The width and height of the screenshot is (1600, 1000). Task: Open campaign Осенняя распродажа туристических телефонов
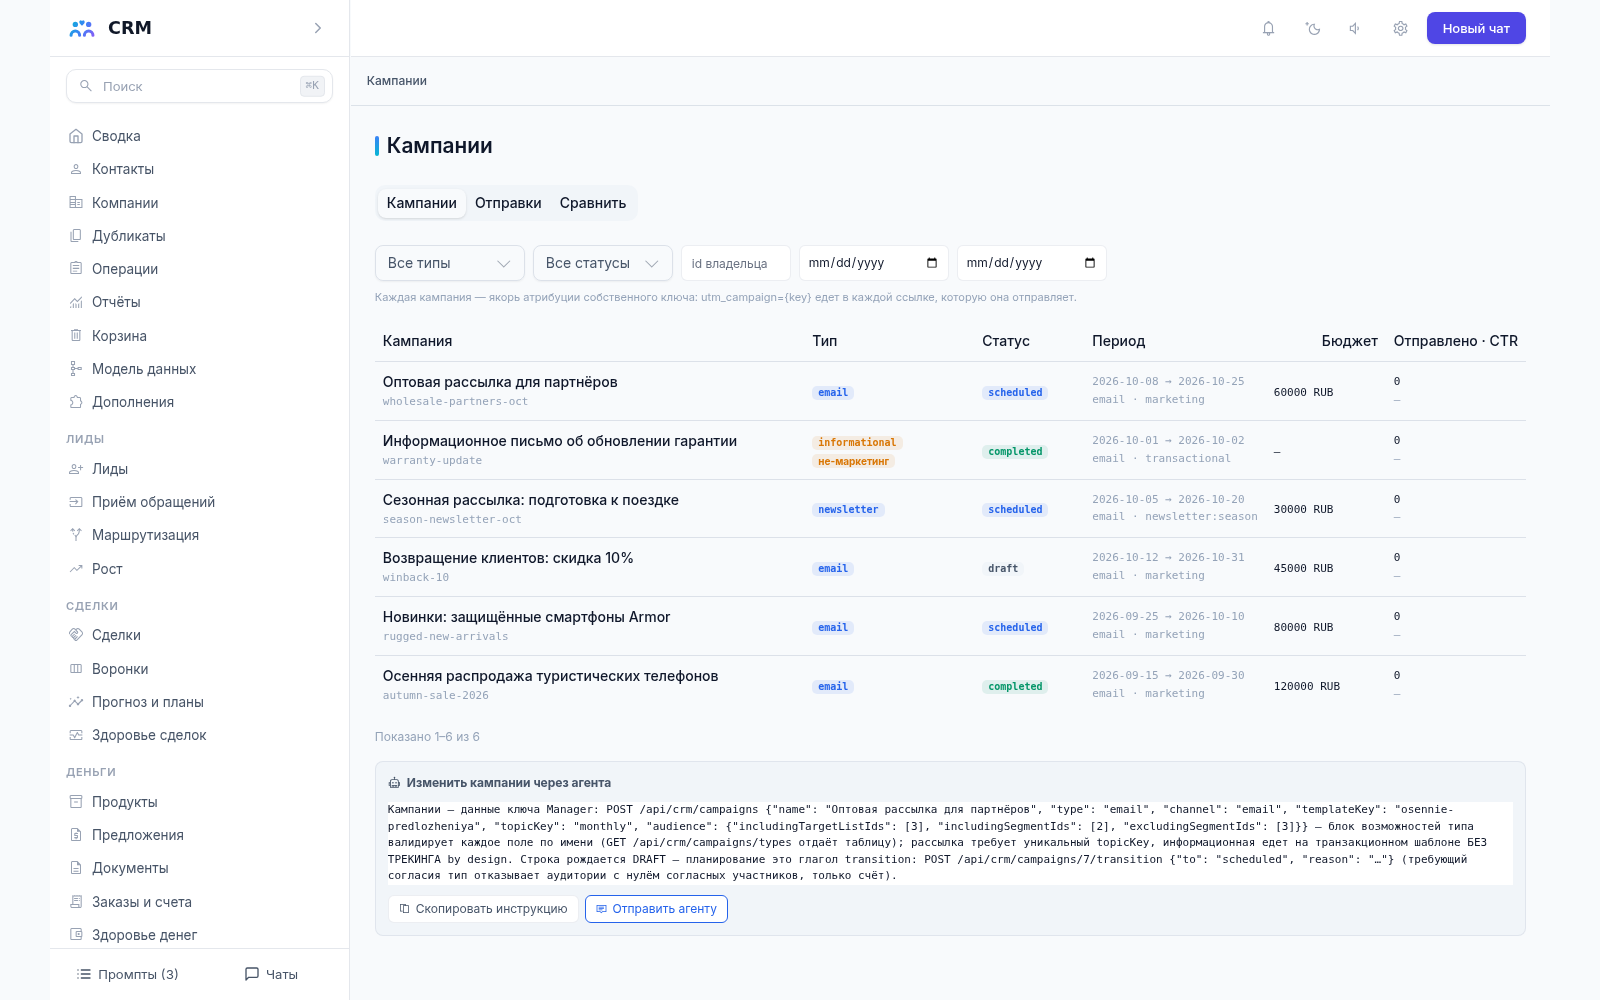550,676
